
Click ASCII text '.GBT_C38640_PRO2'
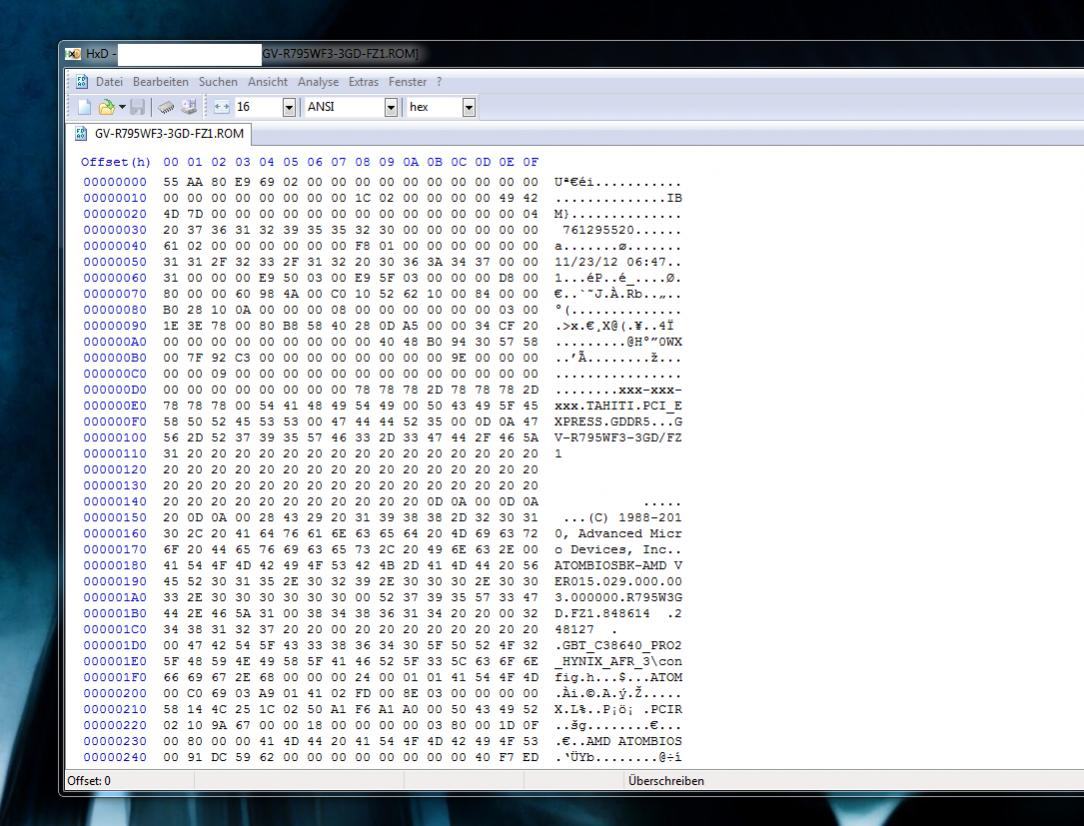pos(618,646)
